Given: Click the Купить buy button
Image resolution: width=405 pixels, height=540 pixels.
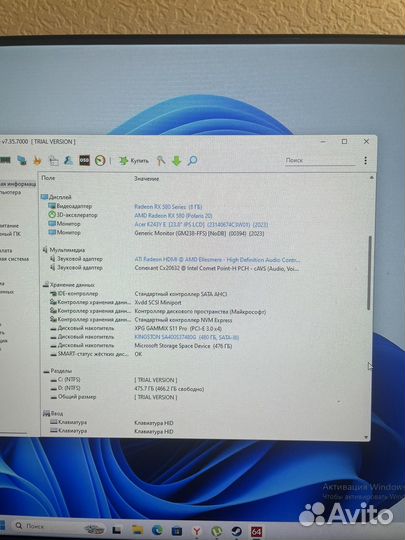Looking at the screenshot, I should tap(134, 161).
